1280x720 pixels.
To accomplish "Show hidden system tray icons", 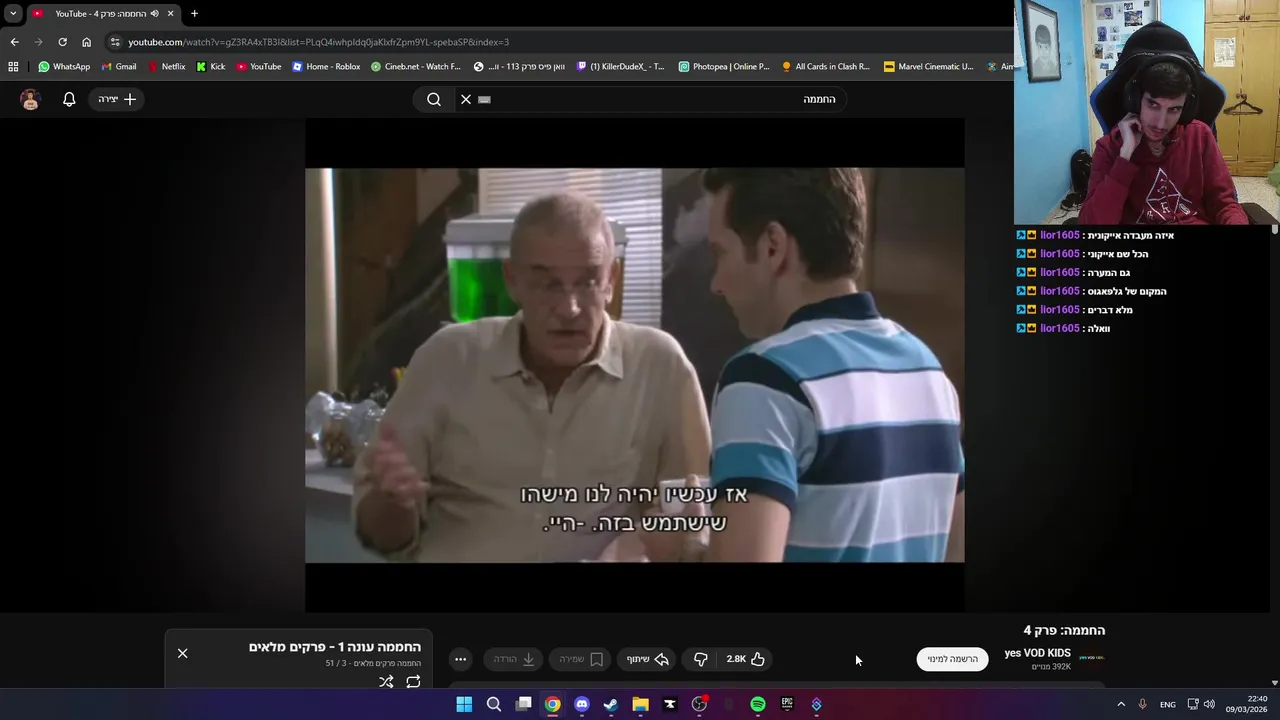I will tap(1121, 704).
